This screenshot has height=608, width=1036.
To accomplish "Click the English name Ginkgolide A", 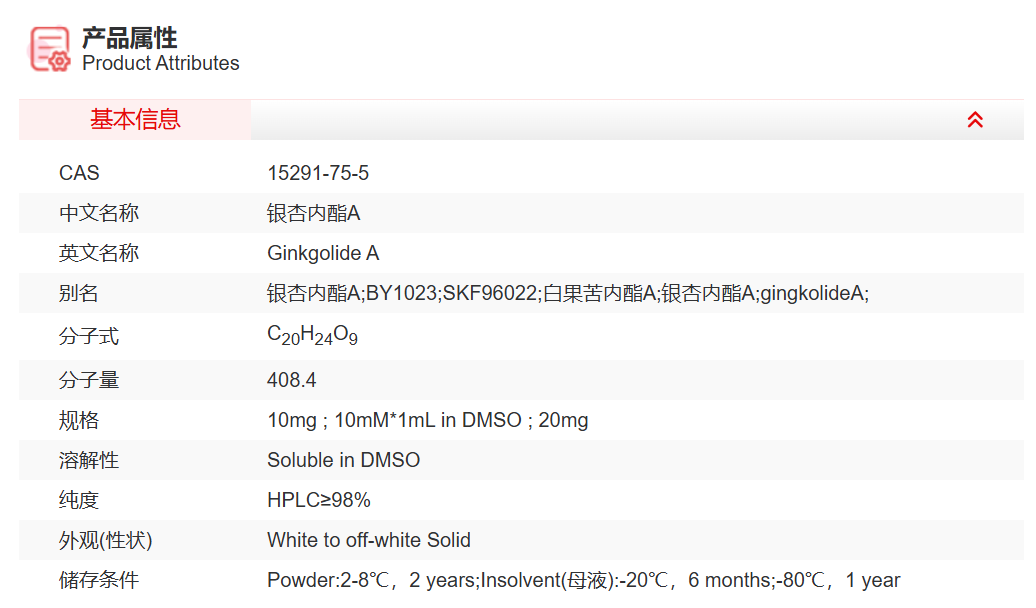I will coord(323,253).
